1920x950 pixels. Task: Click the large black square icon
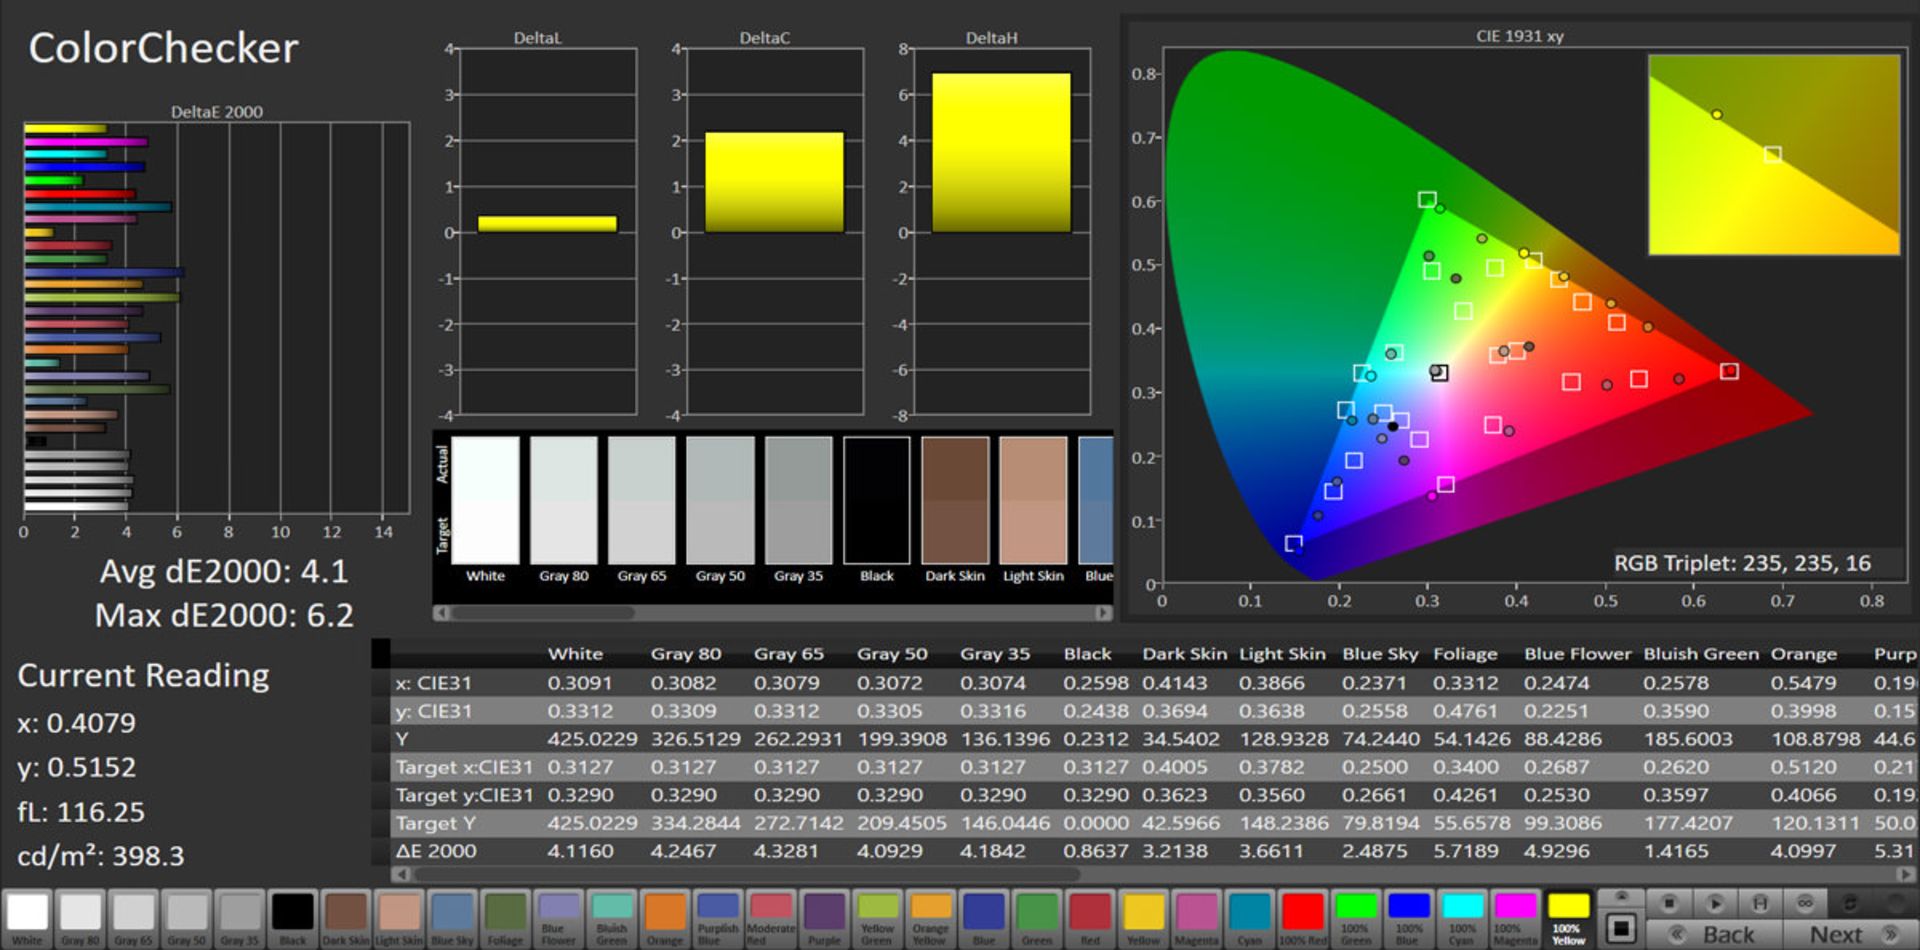(x=1622, y=927)
